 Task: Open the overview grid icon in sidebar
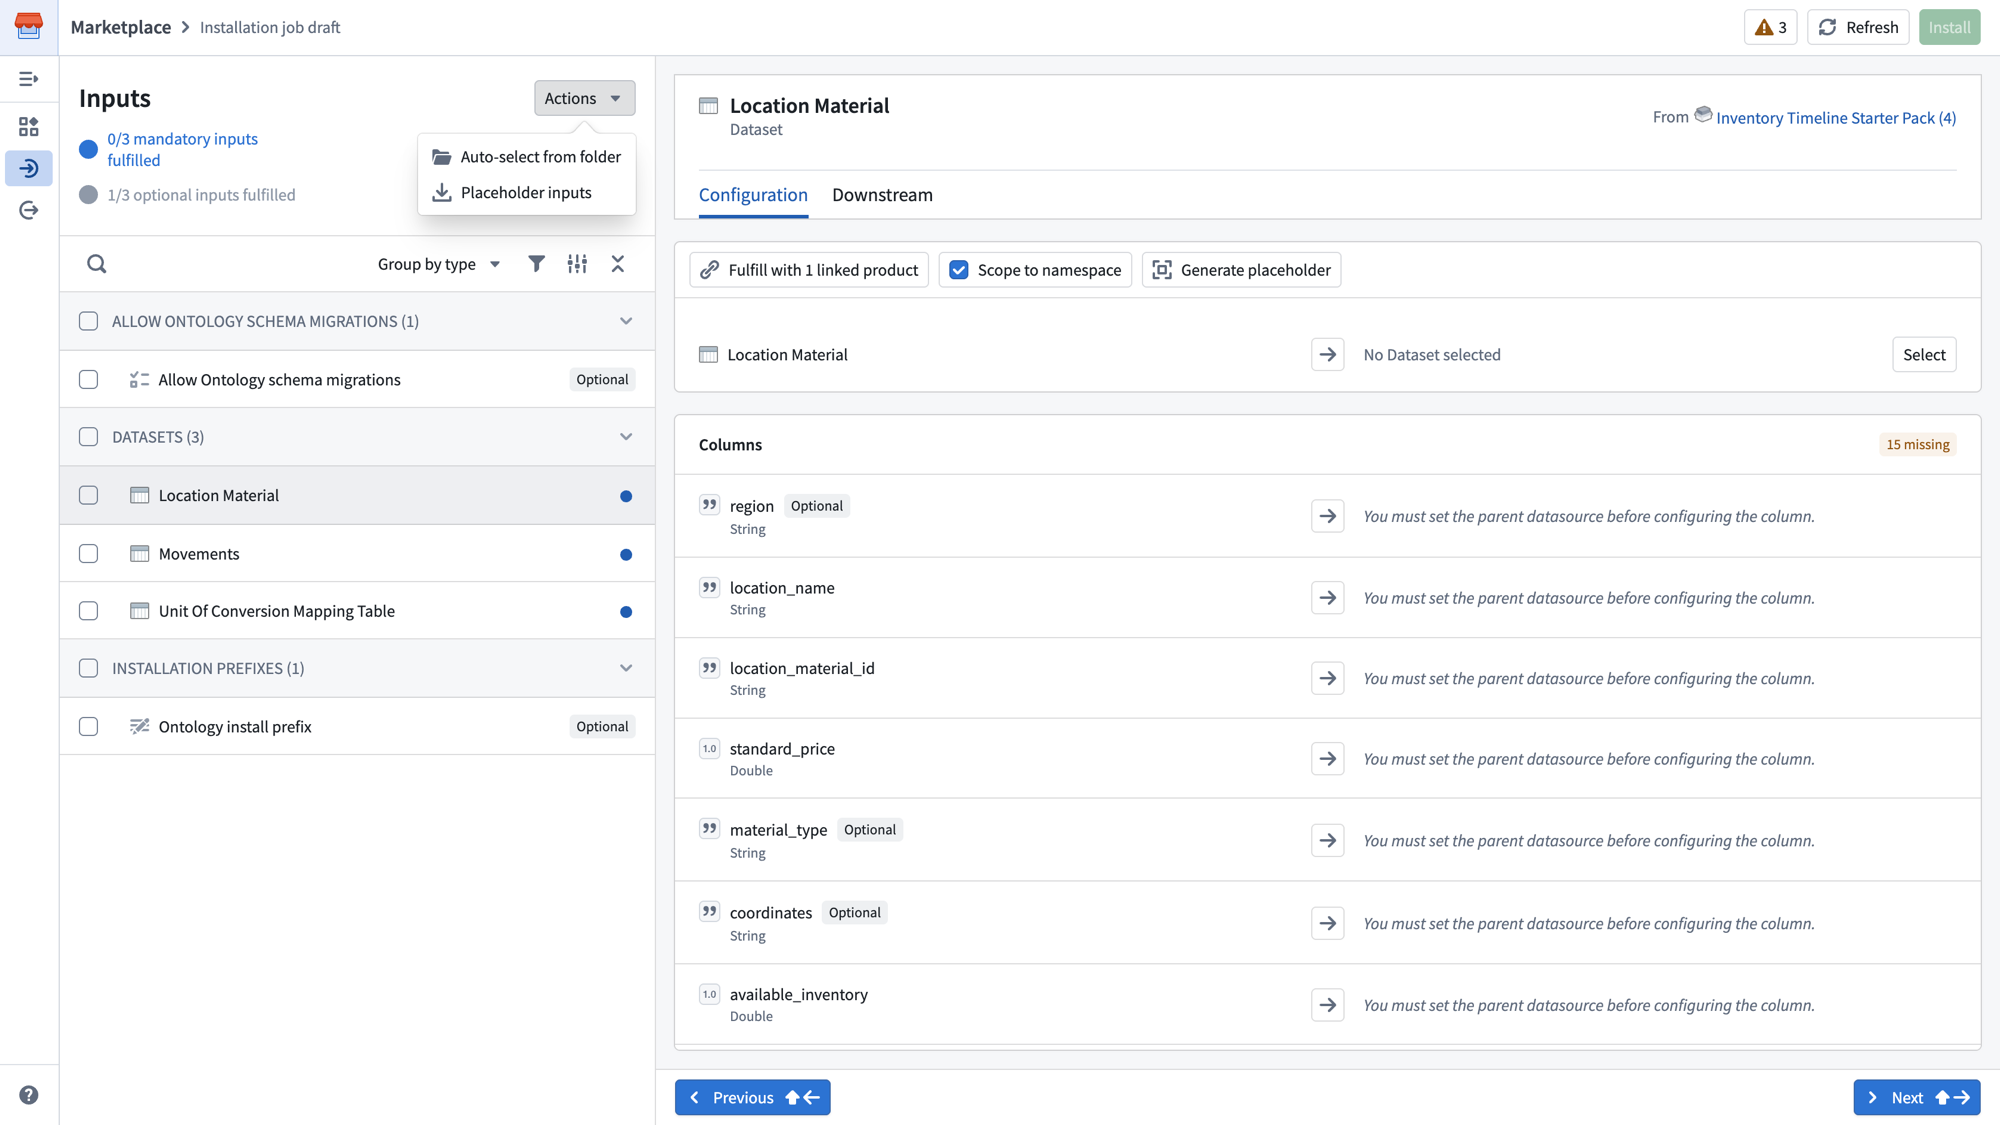click(29, 127)
